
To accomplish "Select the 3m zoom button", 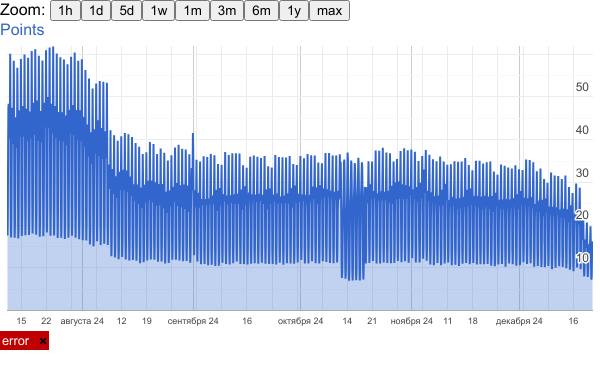I will (227, 10).
